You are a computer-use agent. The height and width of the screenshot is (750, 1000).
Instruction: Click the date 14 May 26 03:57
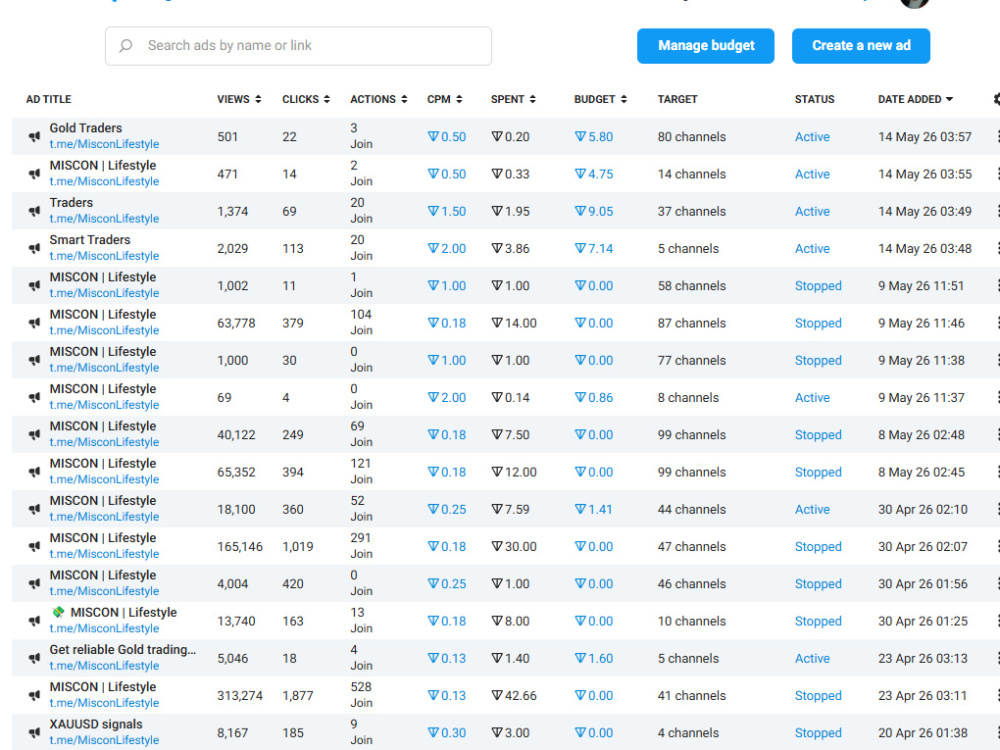point(925,136)
